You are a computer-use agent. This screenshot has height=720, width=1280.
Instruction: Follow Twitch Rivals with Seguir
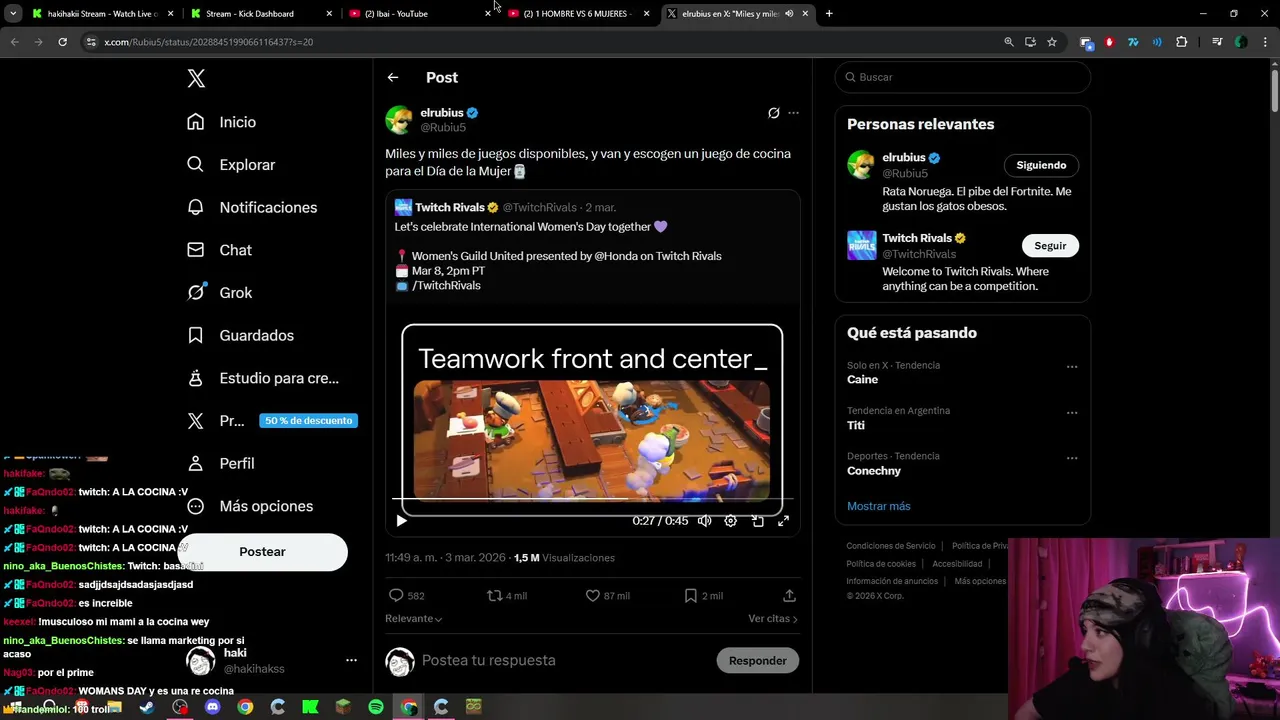(x=1050, y=246)
